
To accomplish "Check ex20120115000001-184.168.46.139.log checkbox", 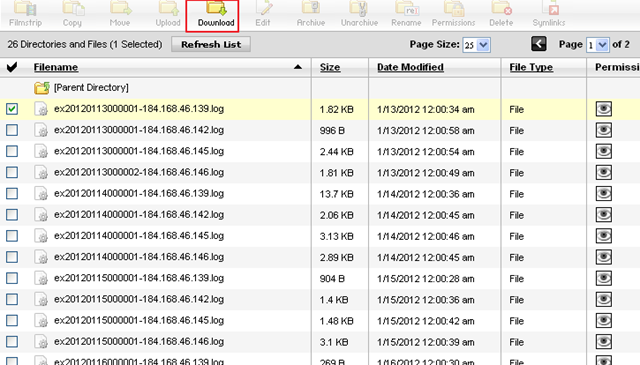I will (x=12, y=278).
